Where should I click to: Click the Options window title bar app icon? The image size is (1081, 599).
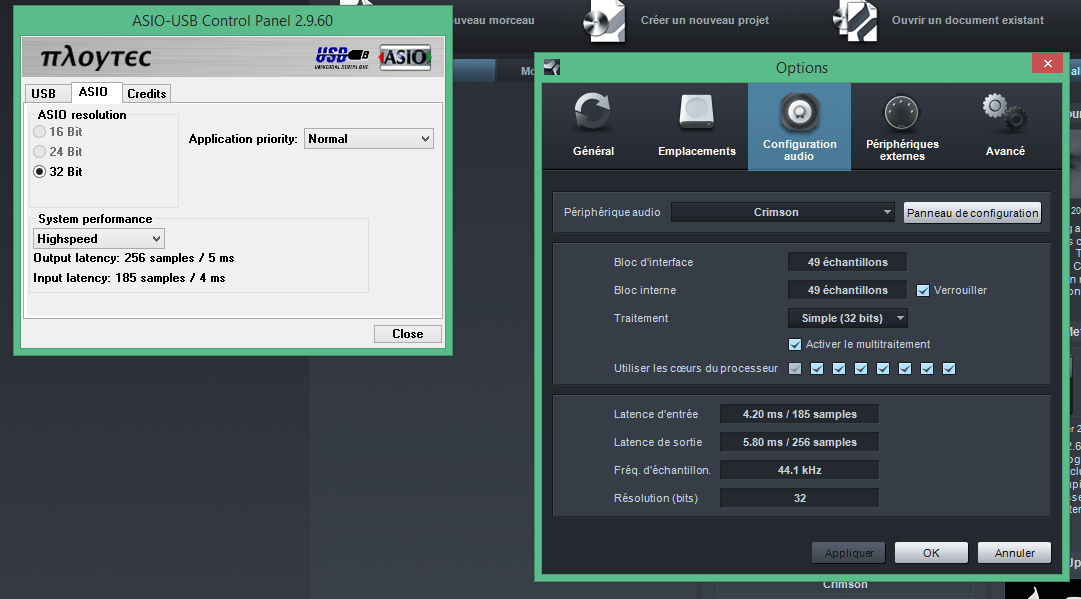(552, 67)
